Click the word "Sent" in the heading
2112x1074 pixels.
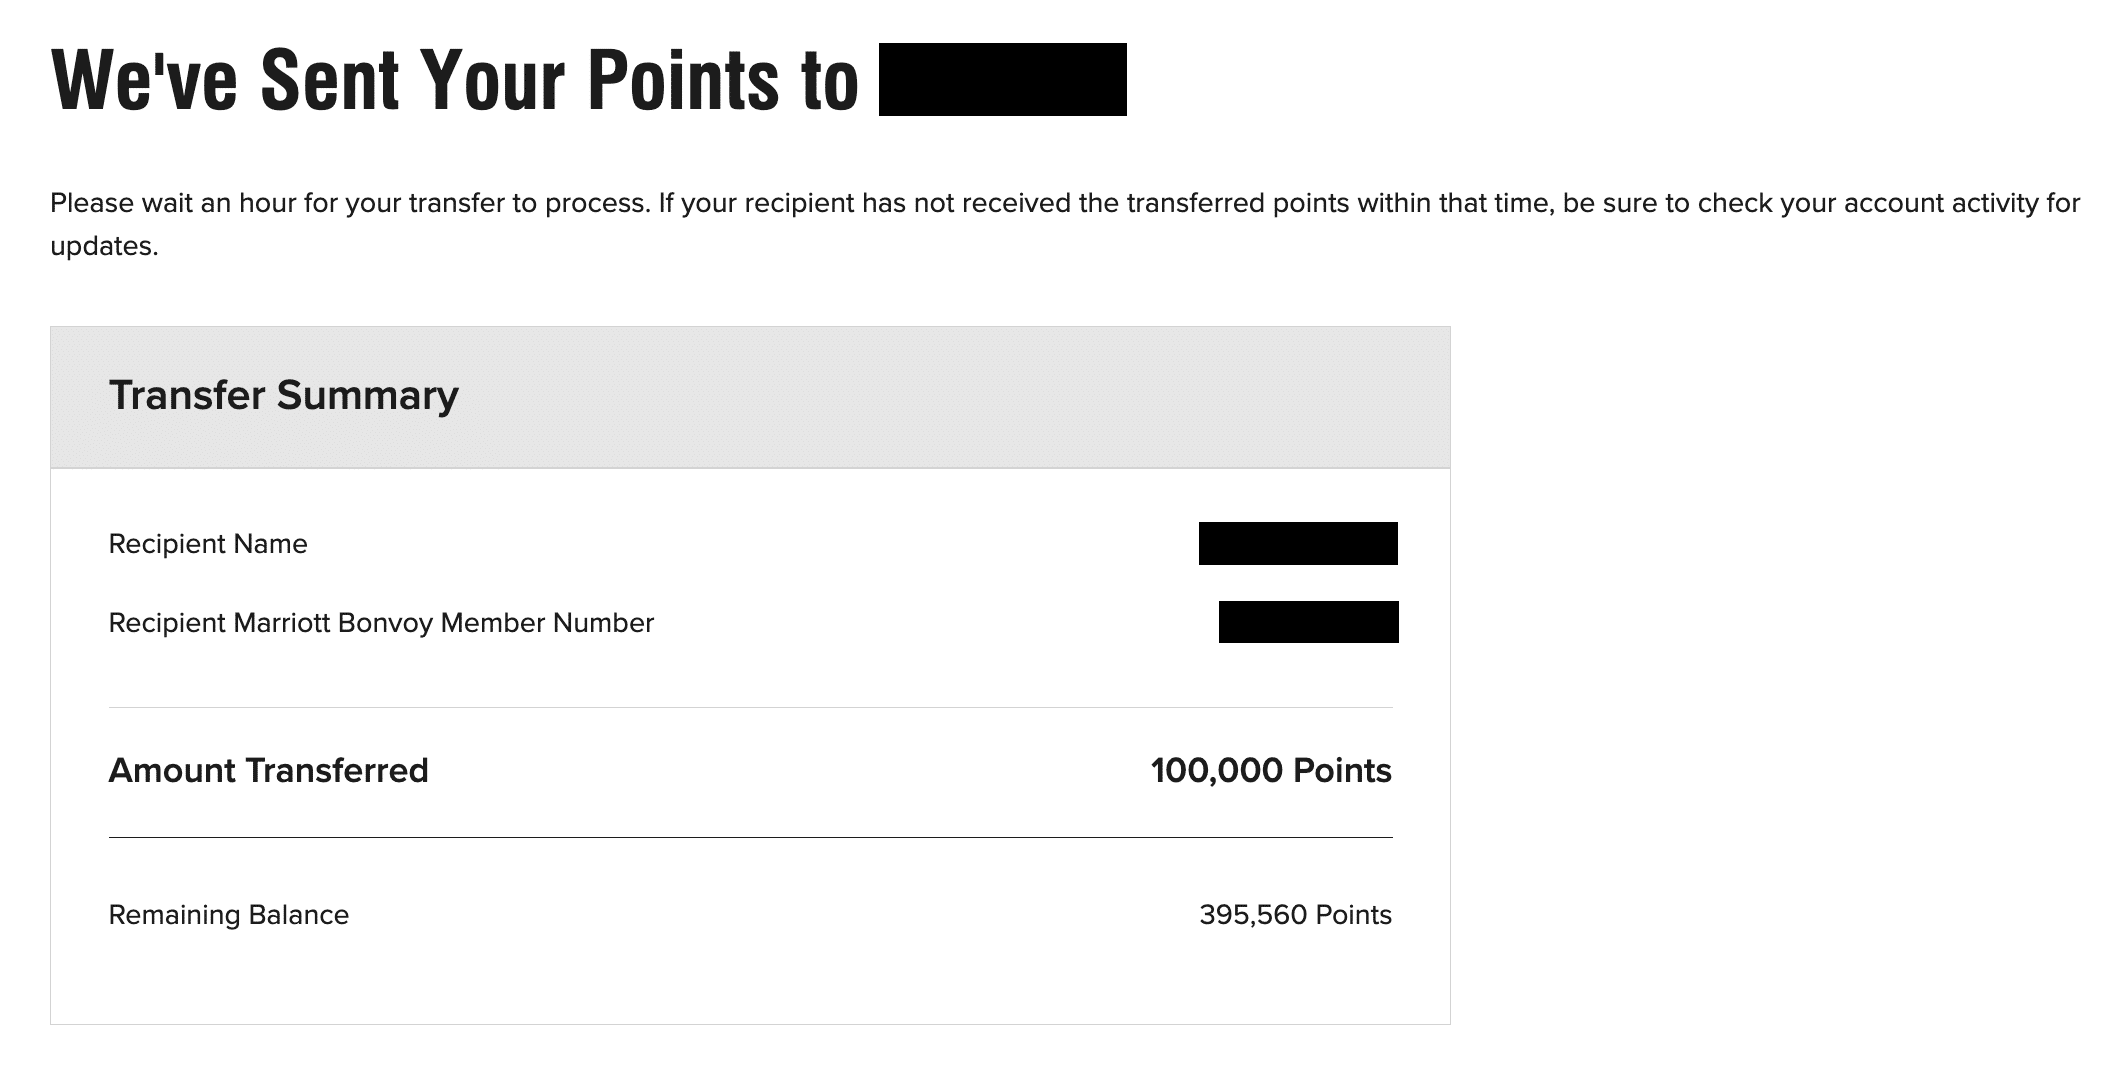[330, 80]
